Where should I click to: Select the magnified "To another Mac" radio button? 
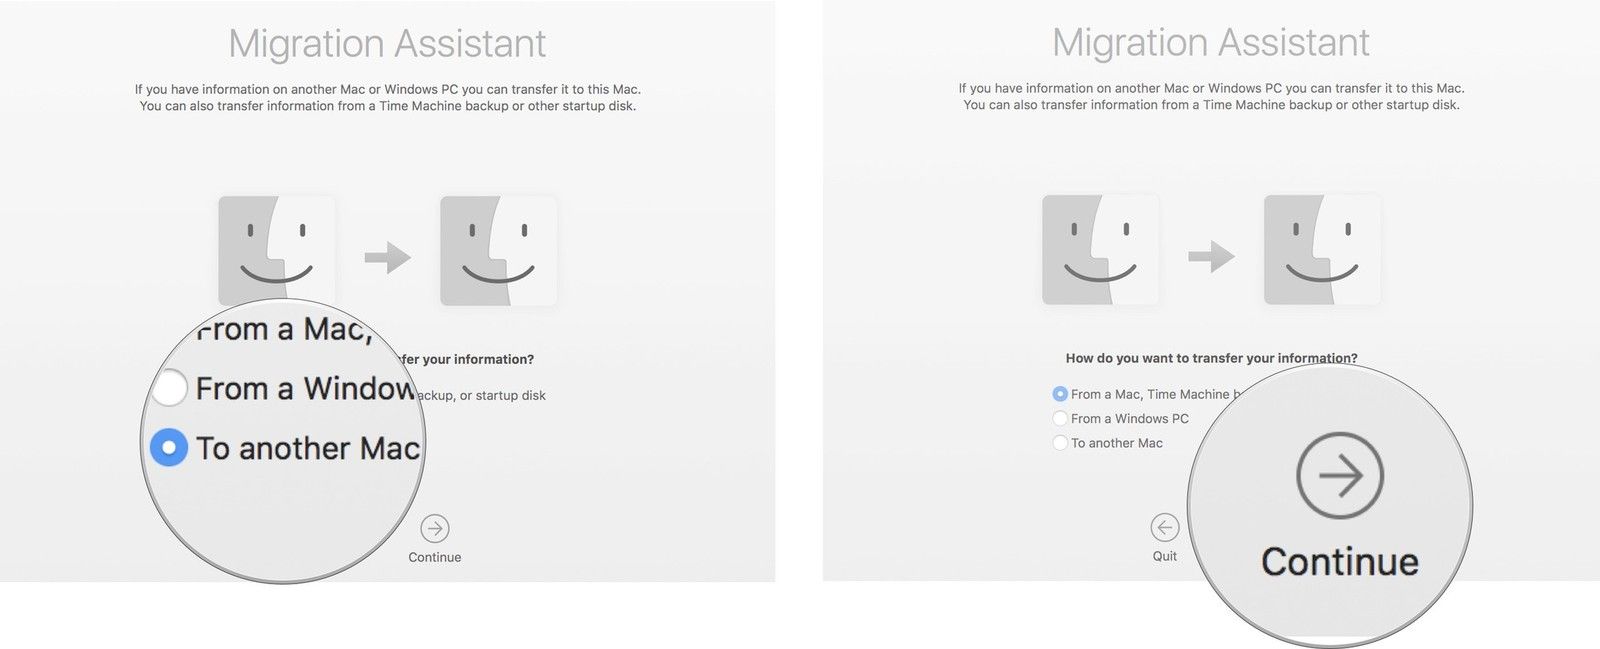(169, 448)
